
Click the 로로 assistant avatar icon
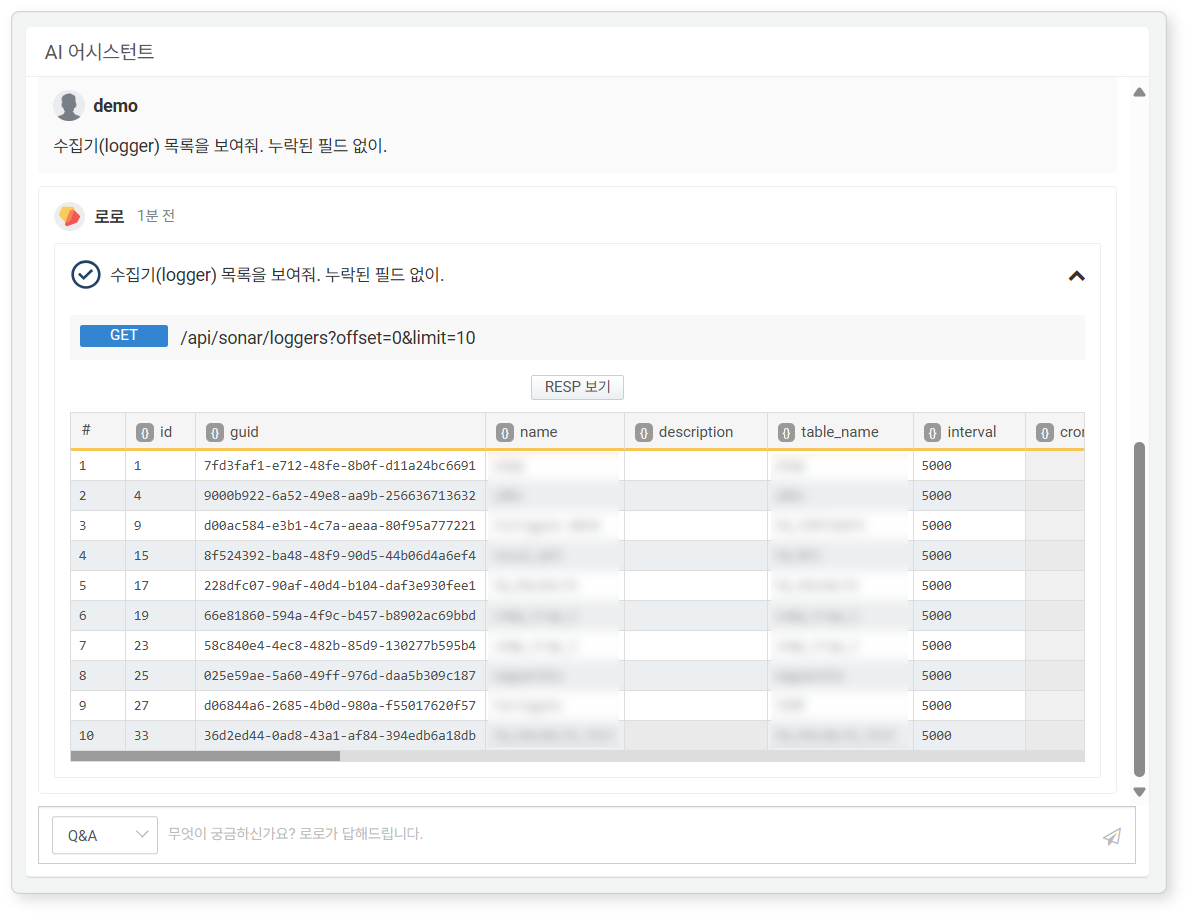(70, 217)
